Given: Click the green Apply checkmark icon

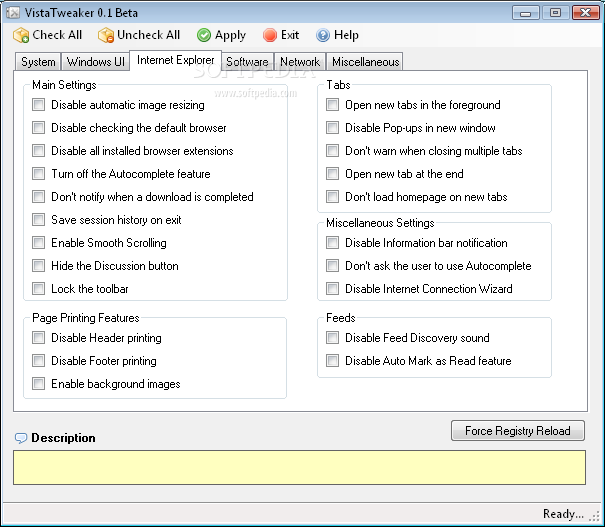Looking at the screenshot, I should pyautogui.click(x=204, y=35).
